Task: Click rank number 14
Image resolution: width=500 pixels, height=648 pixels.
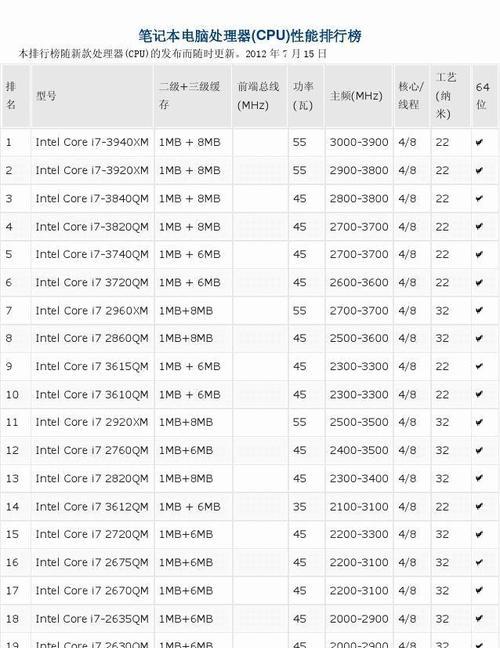Action: coord(12,507)
